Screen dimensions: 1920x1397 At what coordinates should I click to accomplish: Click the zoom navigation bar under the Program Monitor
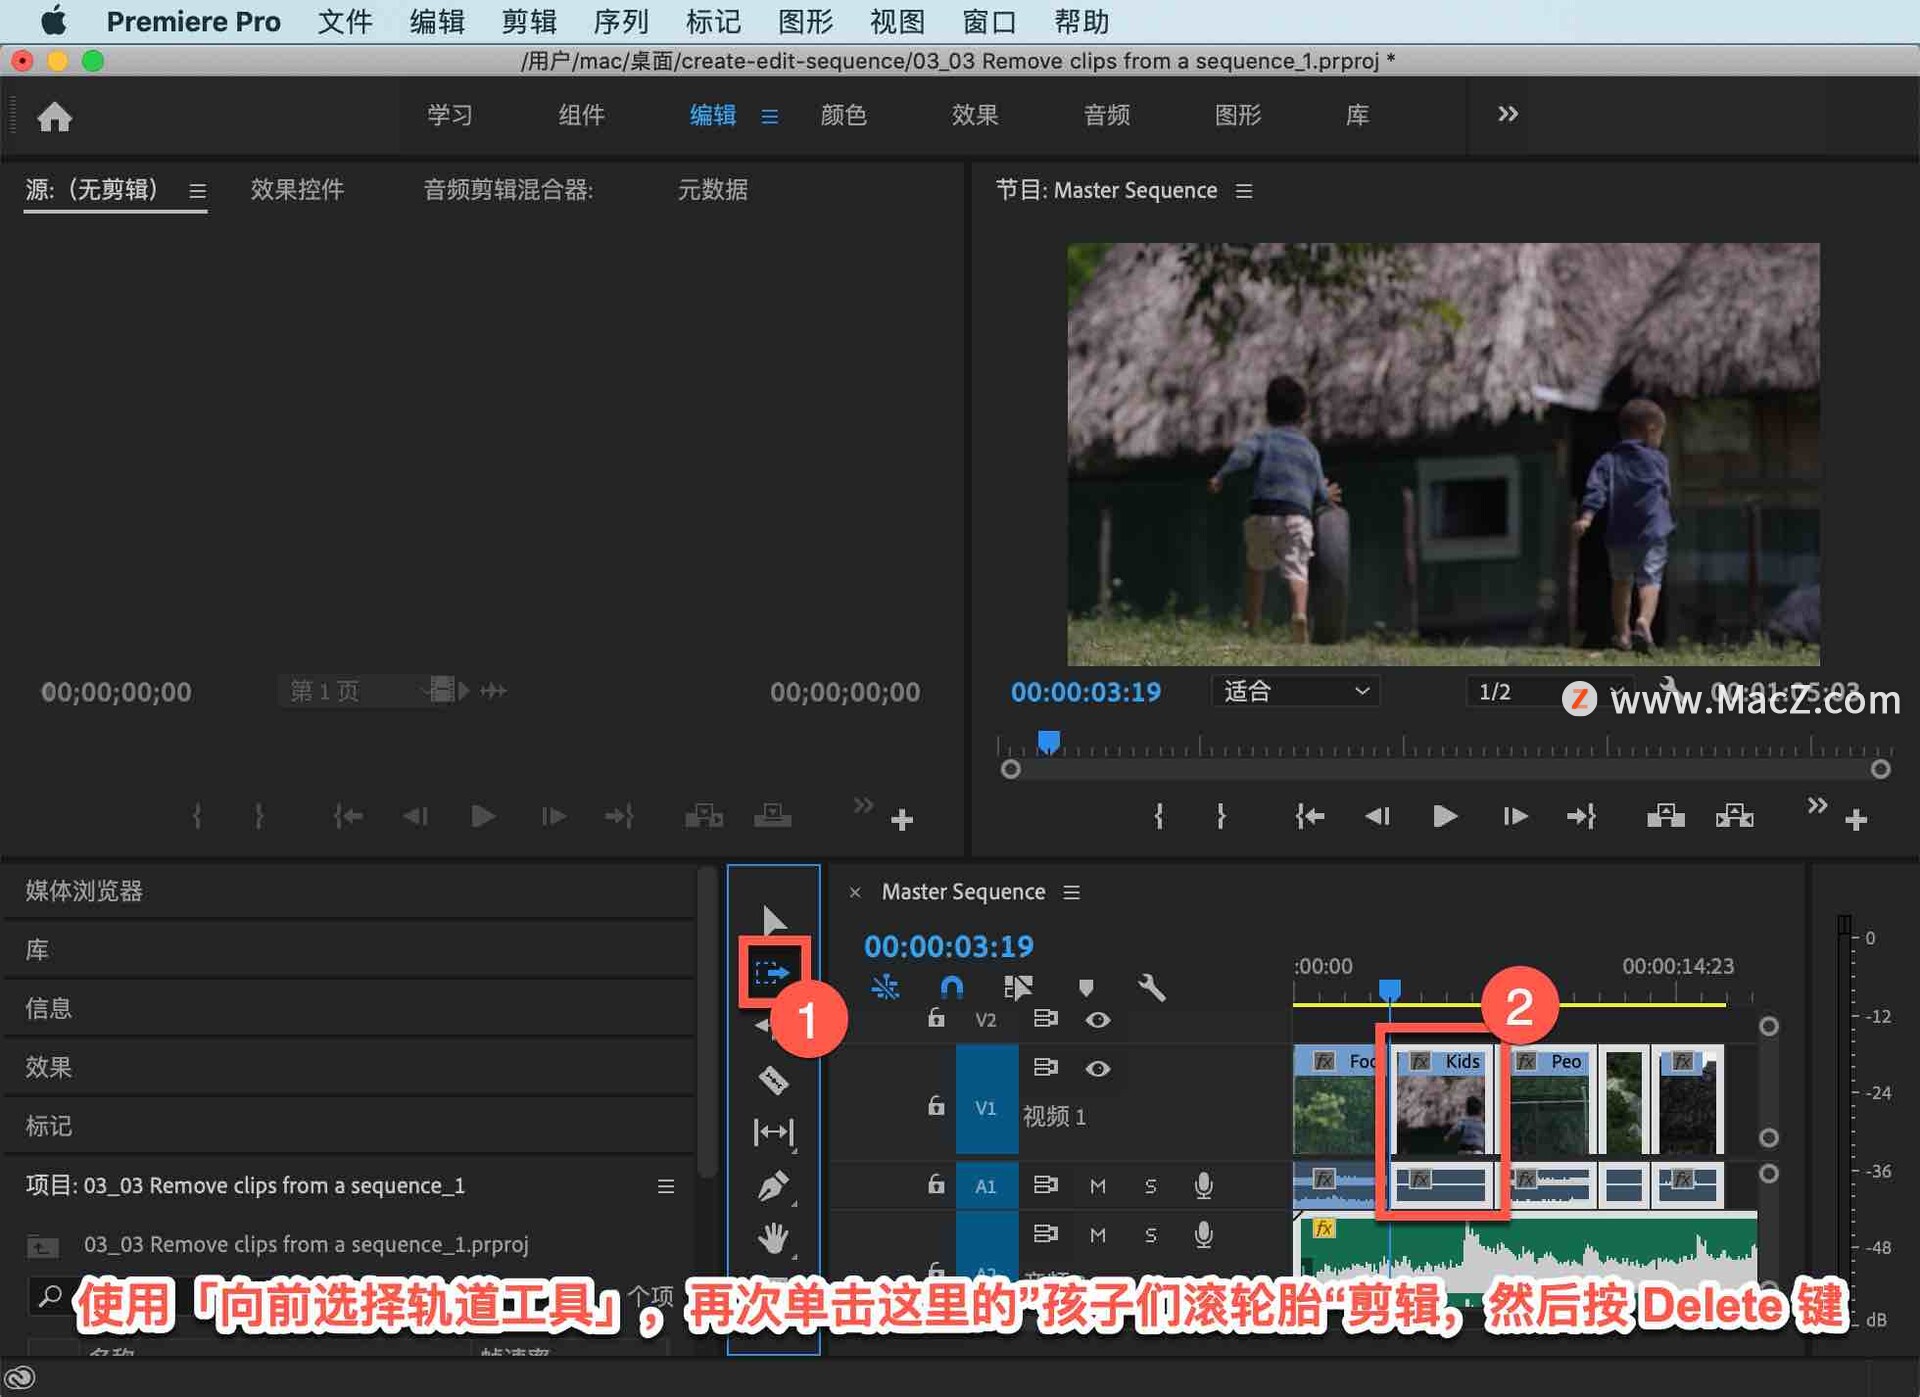click(1440, 768)
